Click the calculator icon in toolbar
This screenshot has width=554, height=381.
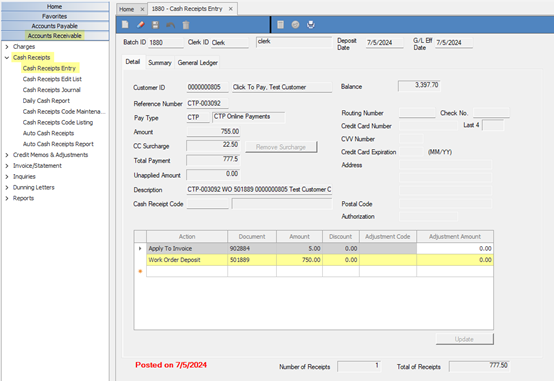[281, 25]
